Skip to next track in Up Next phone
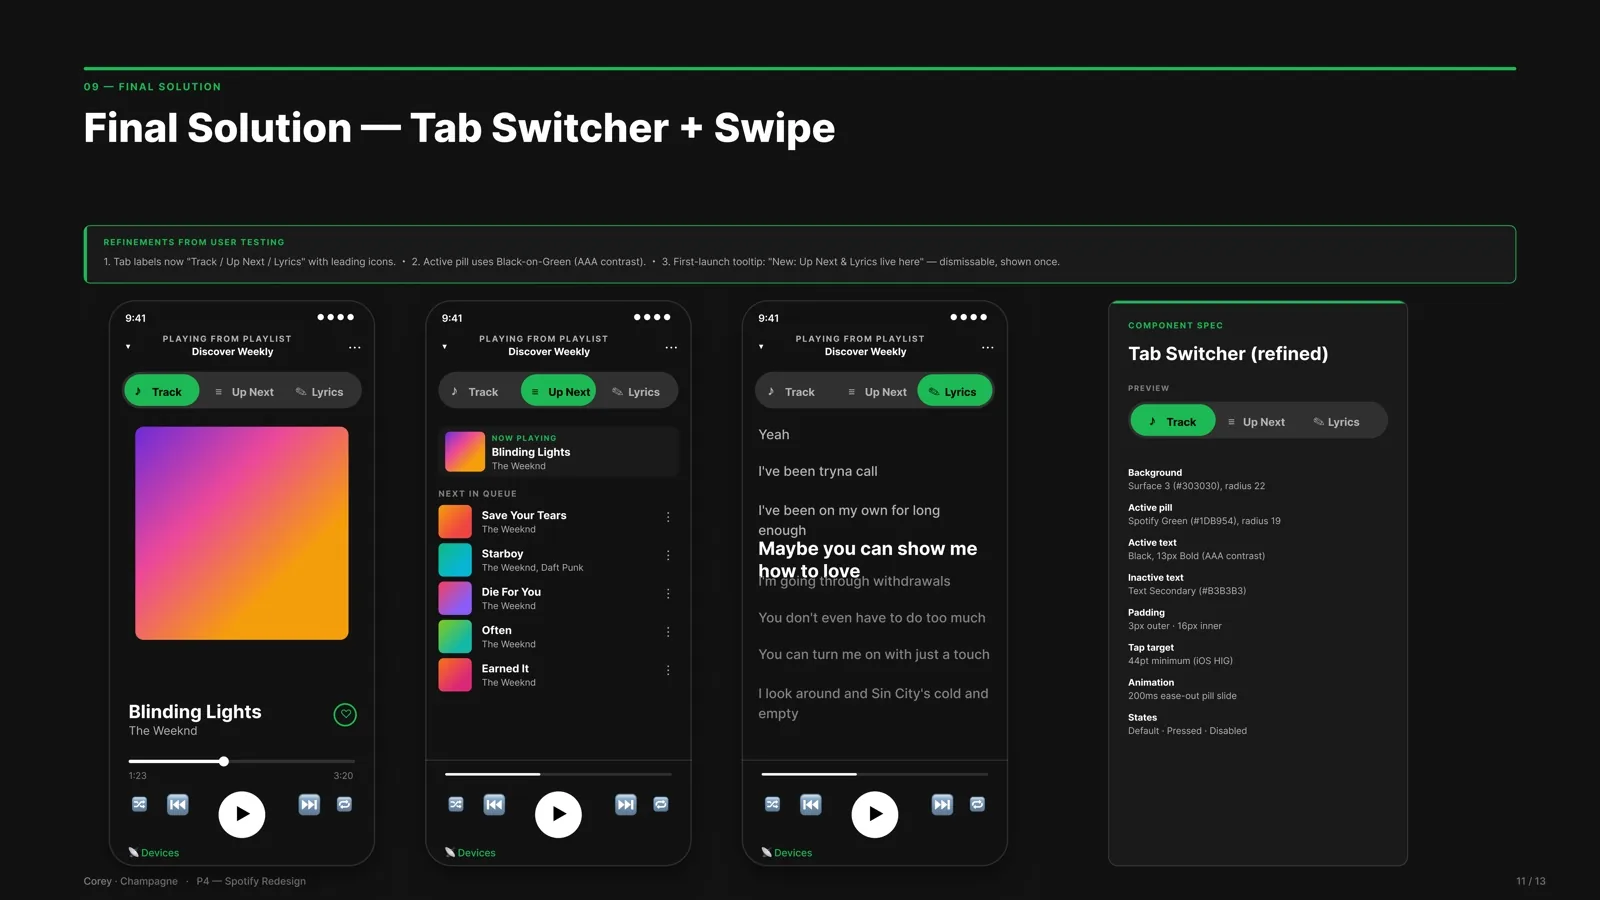 pyautogui.click(x=625, y=804)
